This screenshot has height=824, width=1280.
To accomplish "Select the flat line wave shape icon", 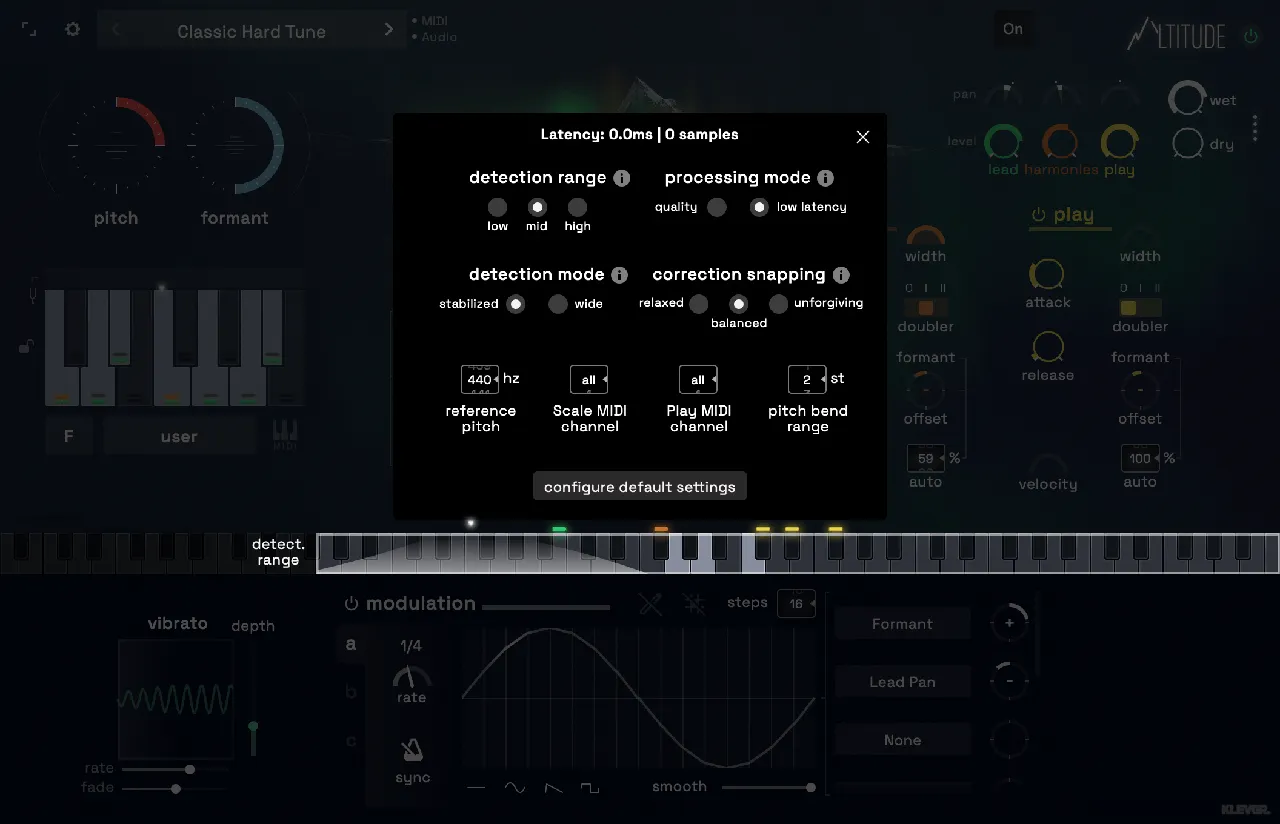I will click(x=476, y=788).
